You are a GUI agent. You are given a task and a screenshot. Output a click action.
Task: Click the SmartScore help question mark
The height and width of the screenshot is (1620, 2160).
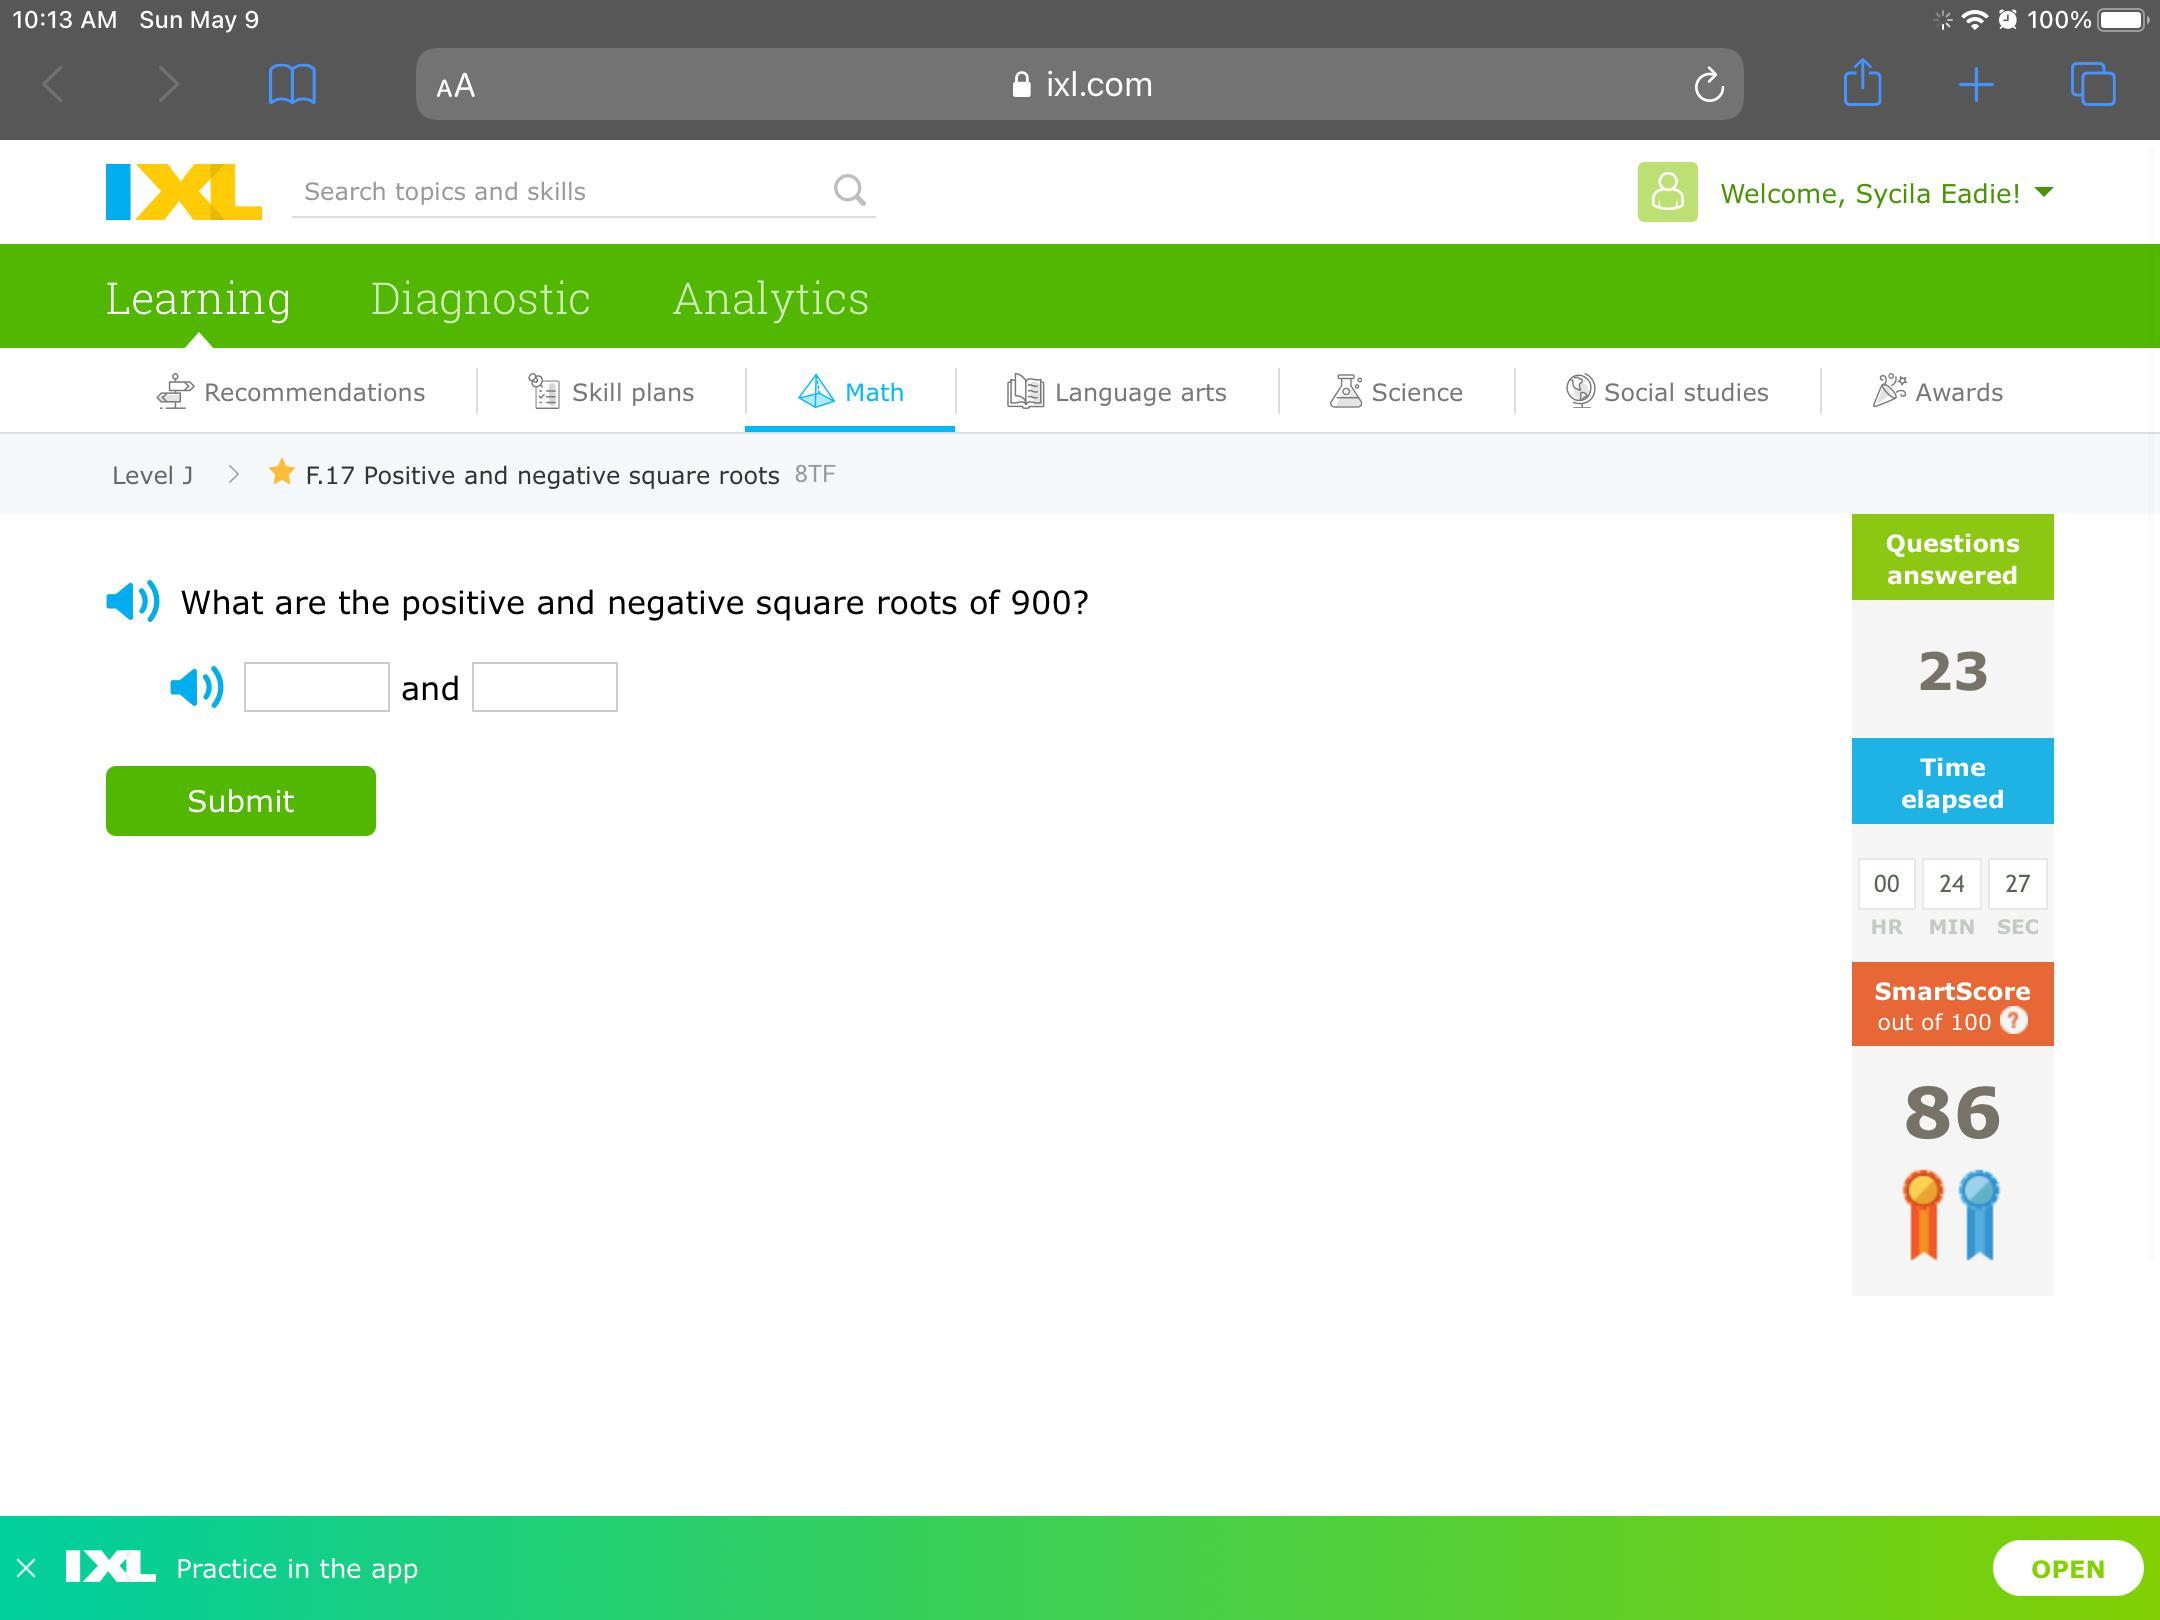2013,1021
